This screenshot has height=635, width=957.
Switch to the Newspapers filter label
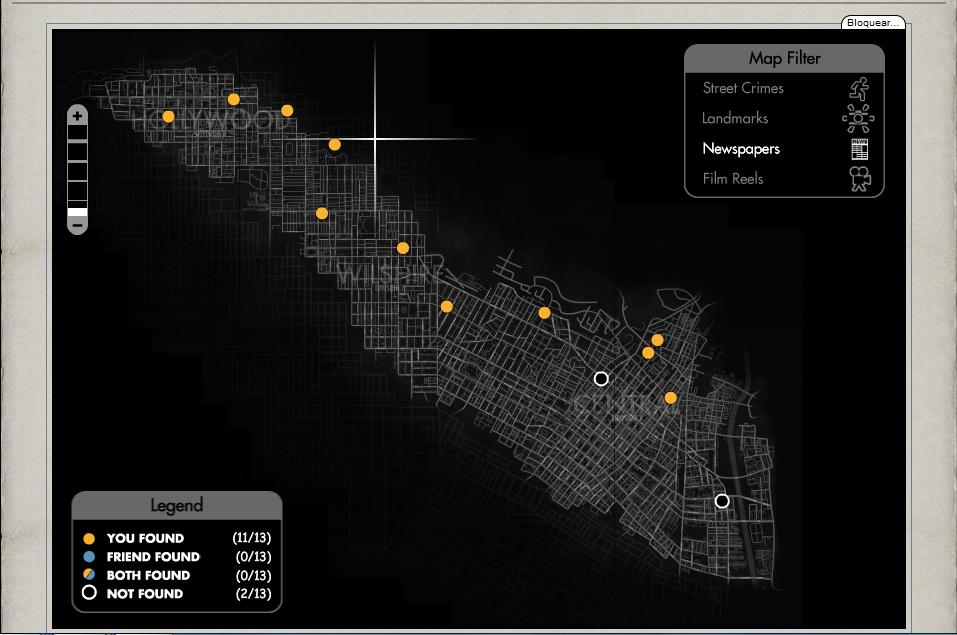[x=741, y=149]
